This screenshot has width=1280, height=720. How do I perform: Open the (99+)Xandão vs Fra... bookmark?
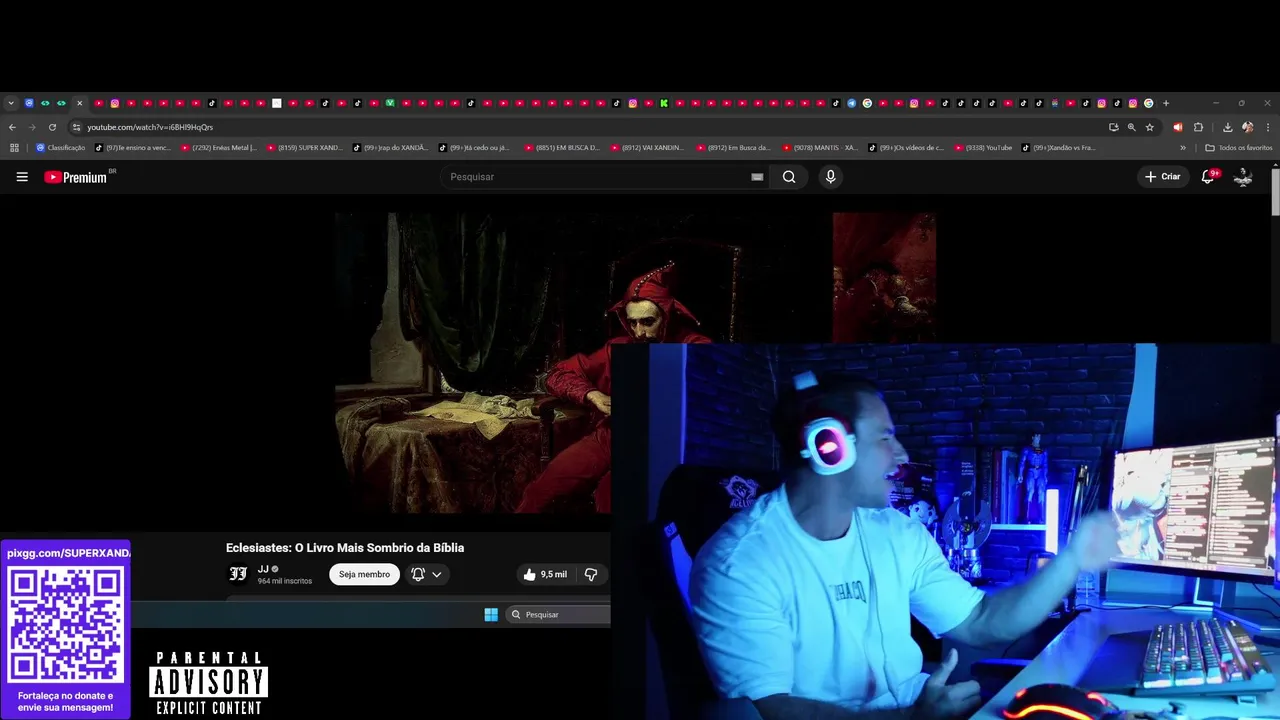pos(1059,148)
